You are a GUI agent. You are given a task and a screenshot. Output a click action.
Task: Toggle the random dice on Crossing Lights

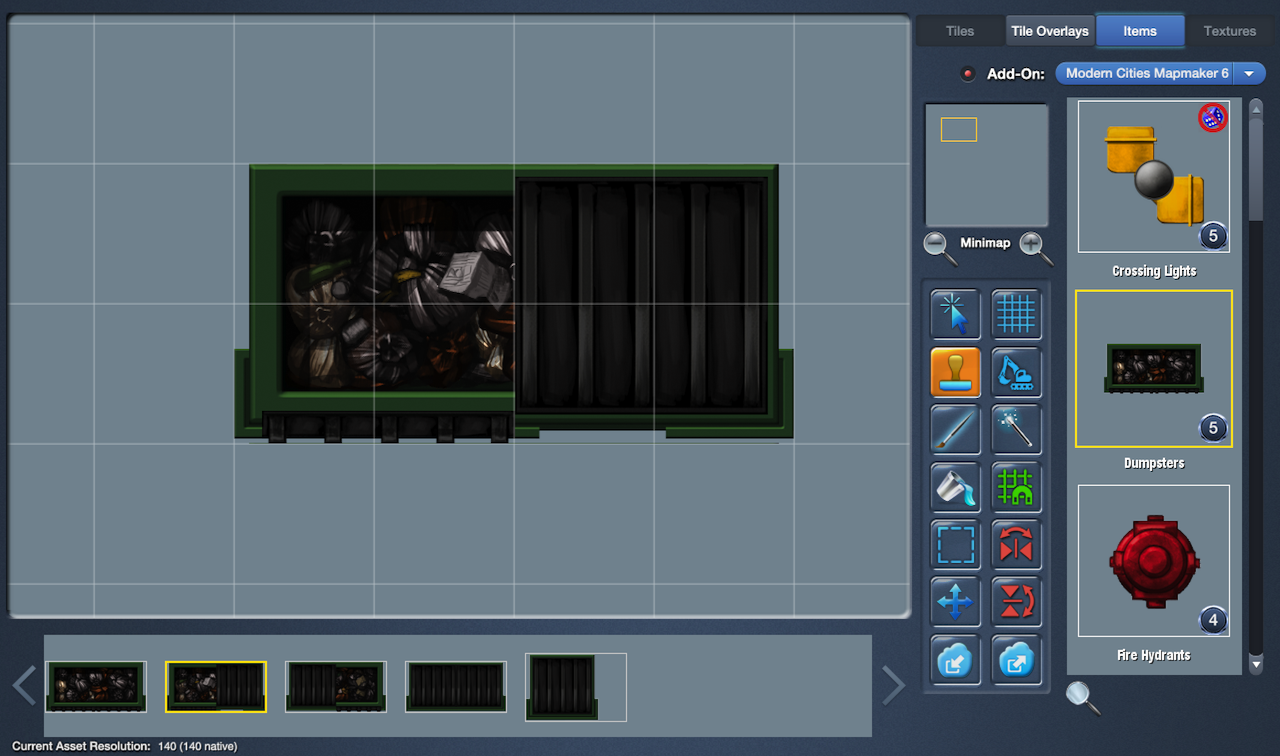(x=1212, y=118)
